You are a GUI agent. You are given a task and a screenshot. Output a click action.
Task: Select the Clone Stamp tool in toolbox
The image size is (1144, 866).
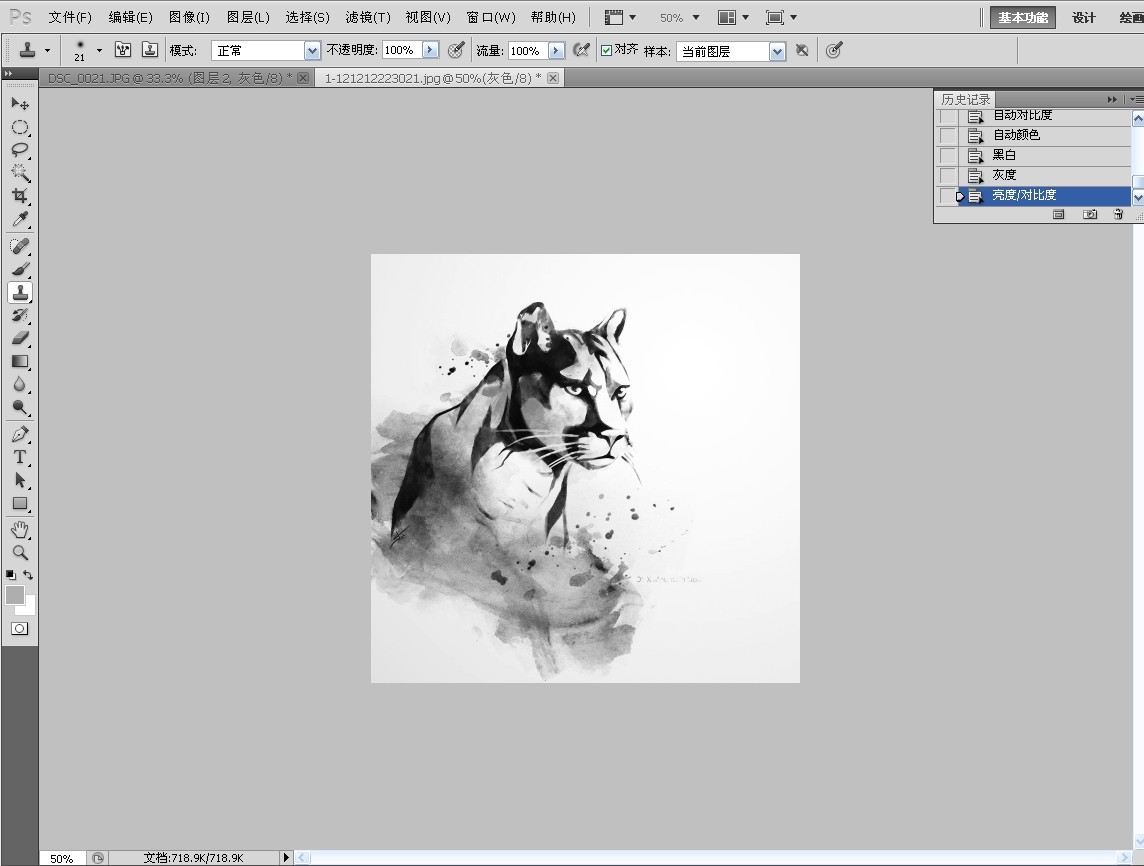[x=20, y=293]
